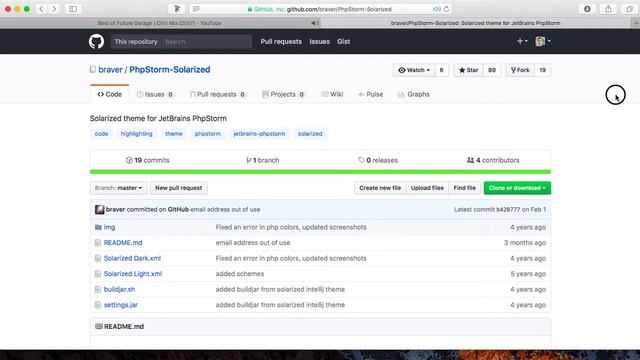The image size is (640, 360).
Task: Select the 'theme' topic tag
Action: 173,134
